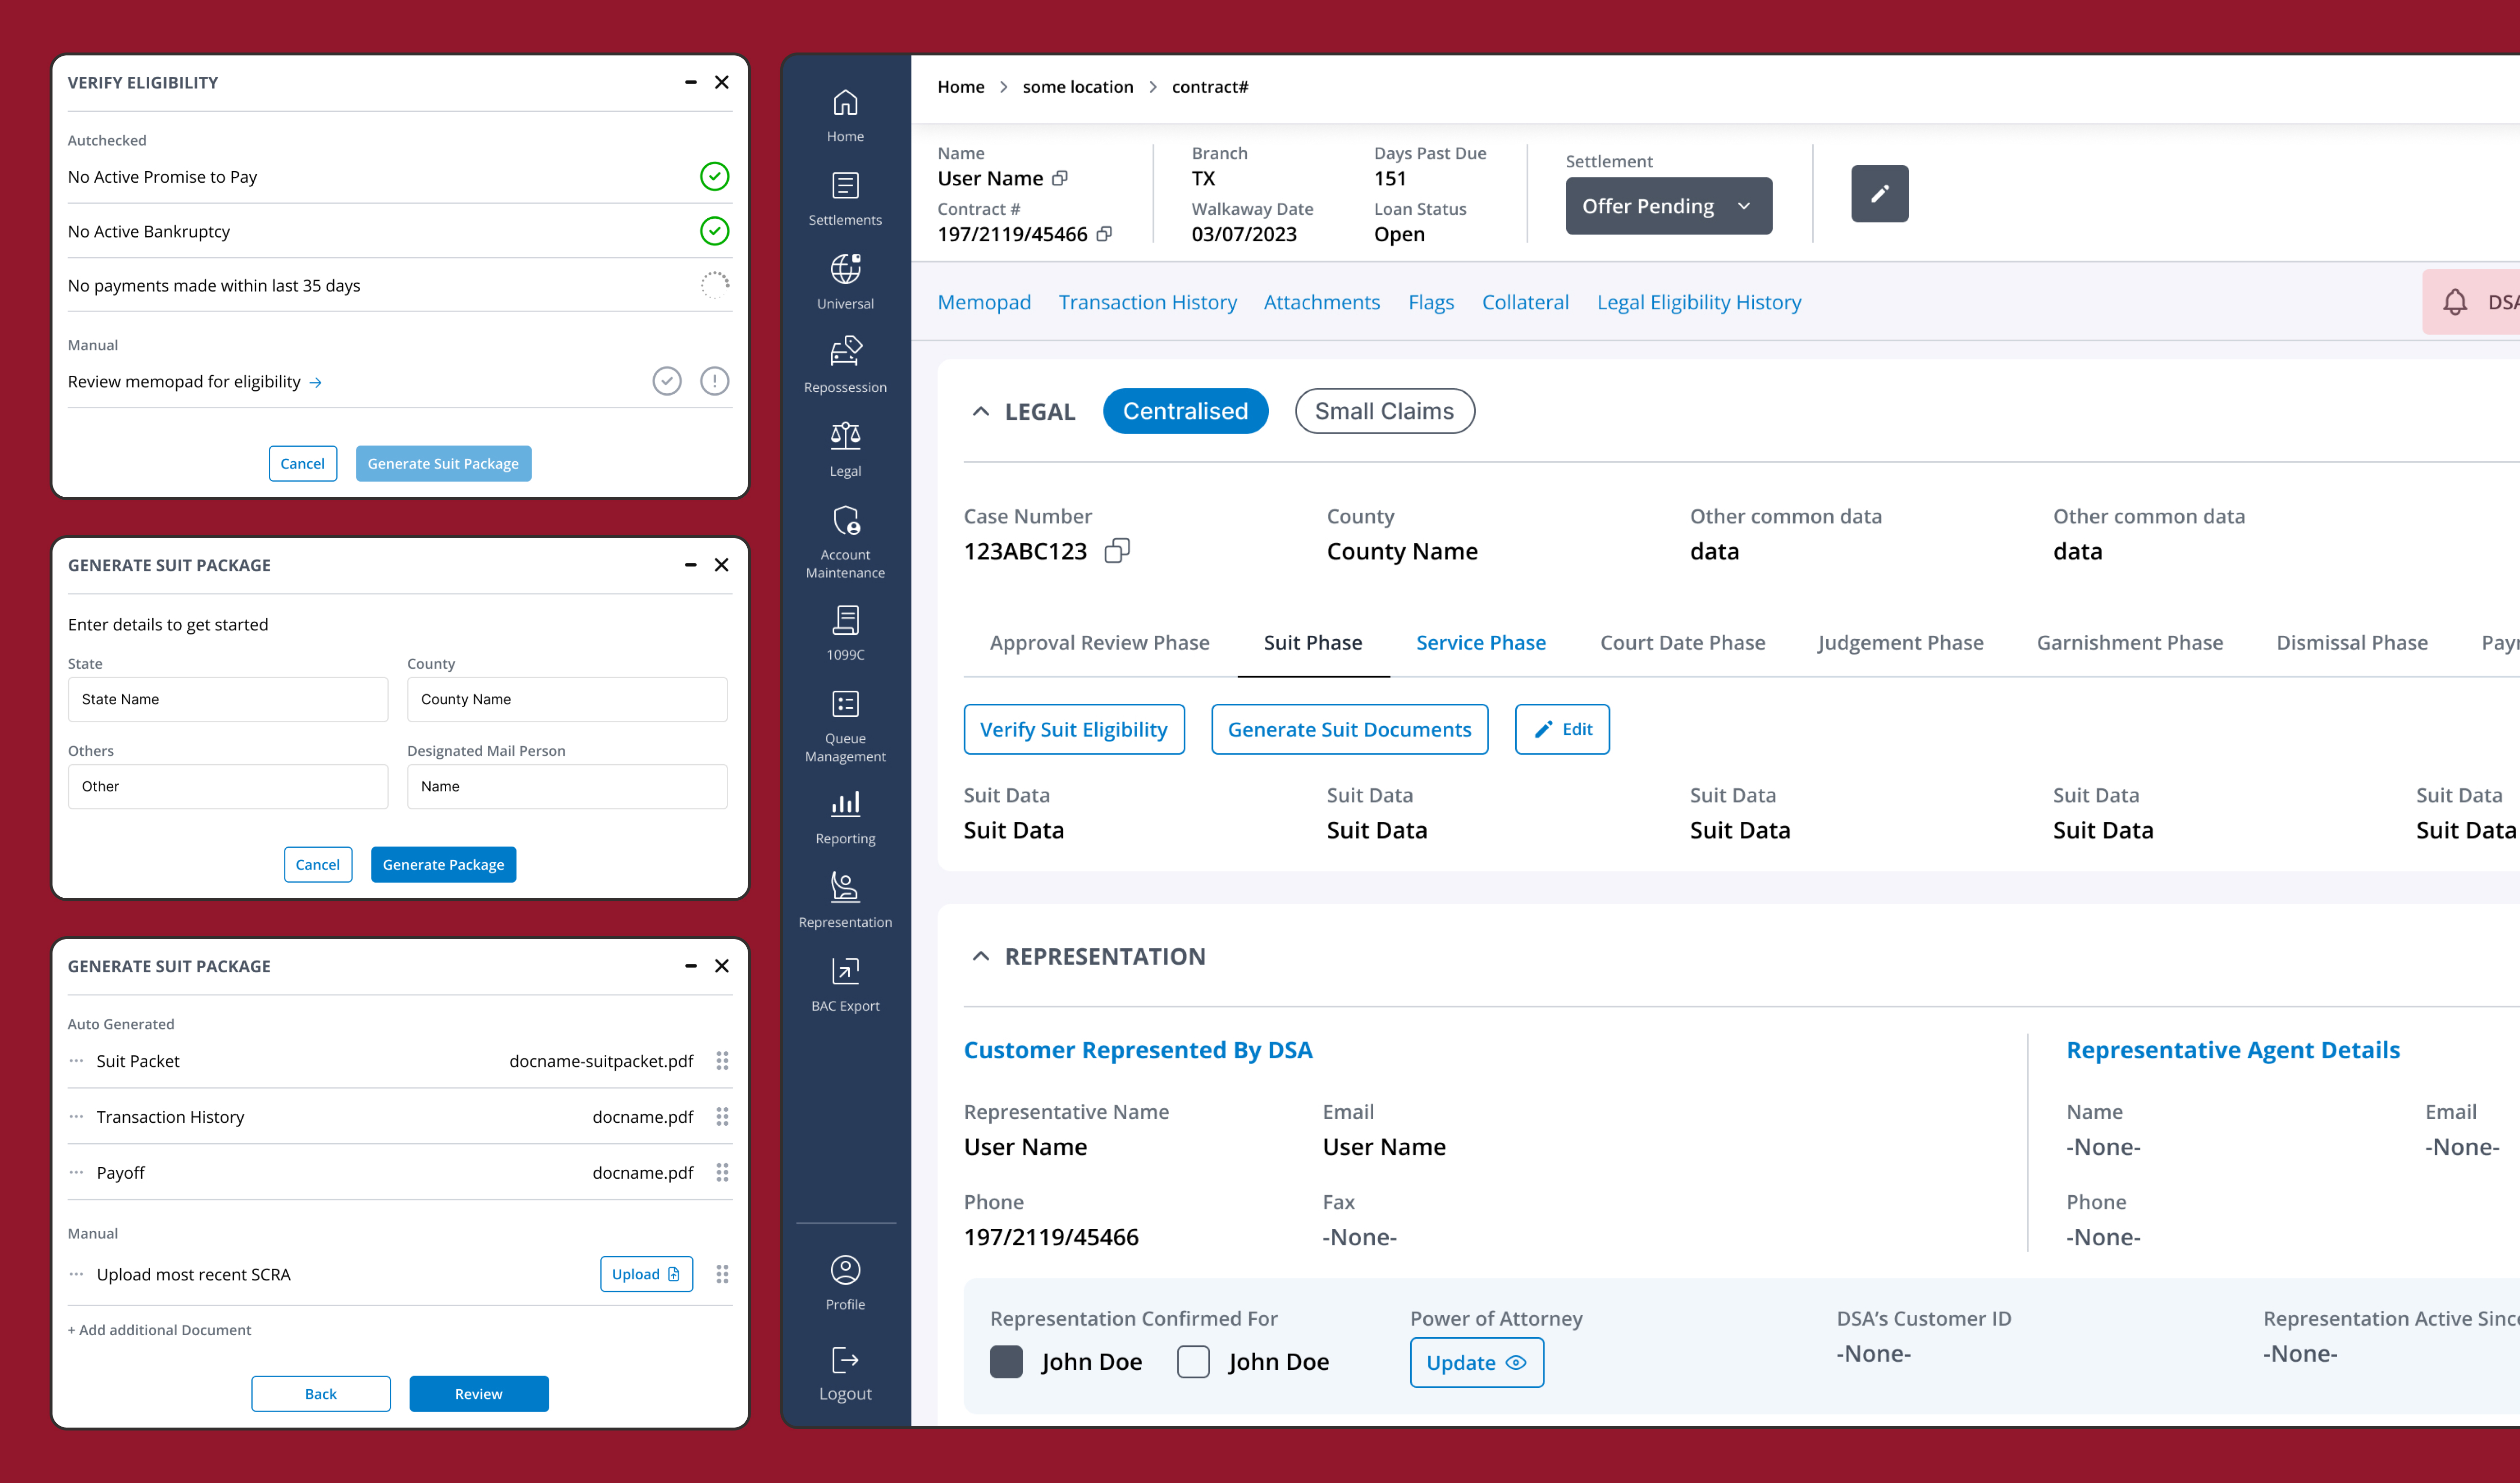Mark Review memopad for eligibility as complete
Screen dimensions: 2520x1483
pyautogui.click(x=667, y=380)
